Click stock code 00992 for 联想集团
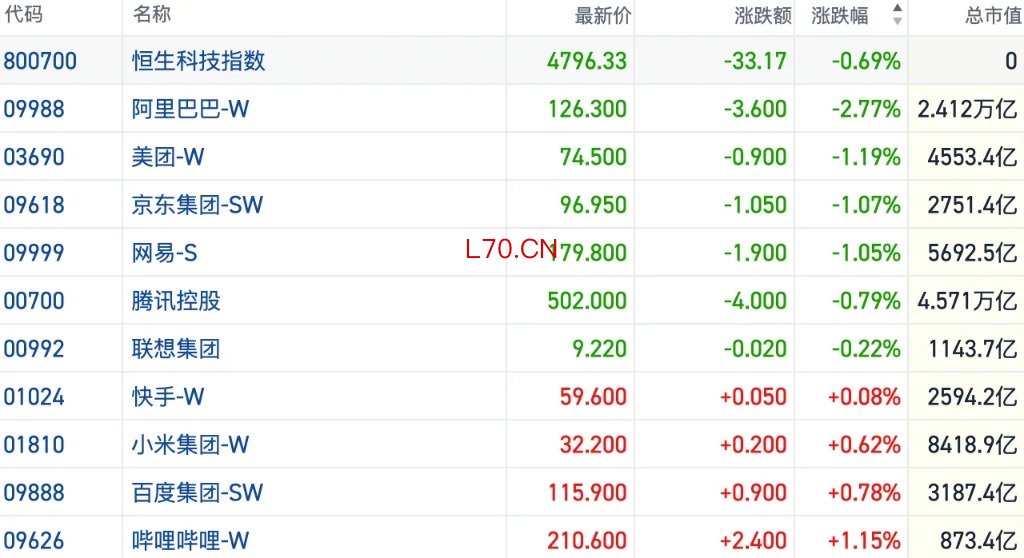The width and height of the screenshot is (1024, 558). (34, 349)
